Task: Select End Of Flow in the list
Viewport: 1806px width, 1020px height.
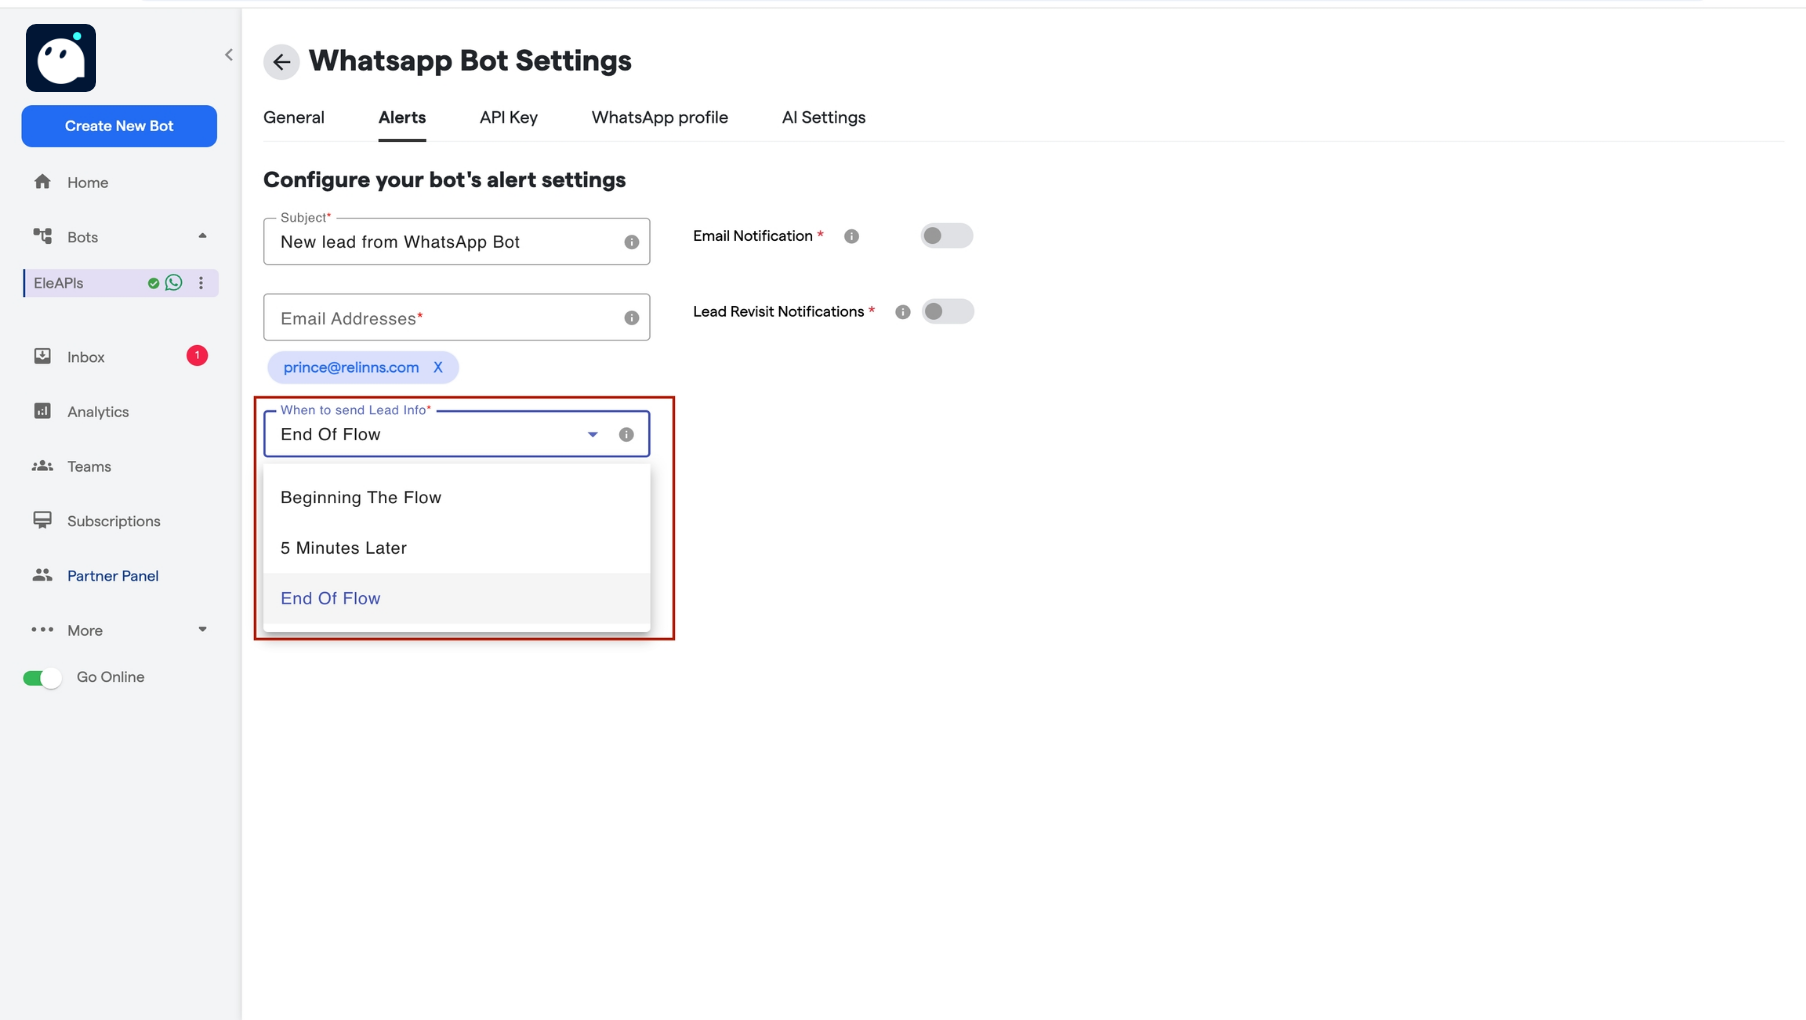Action: [x=457, y=598]
